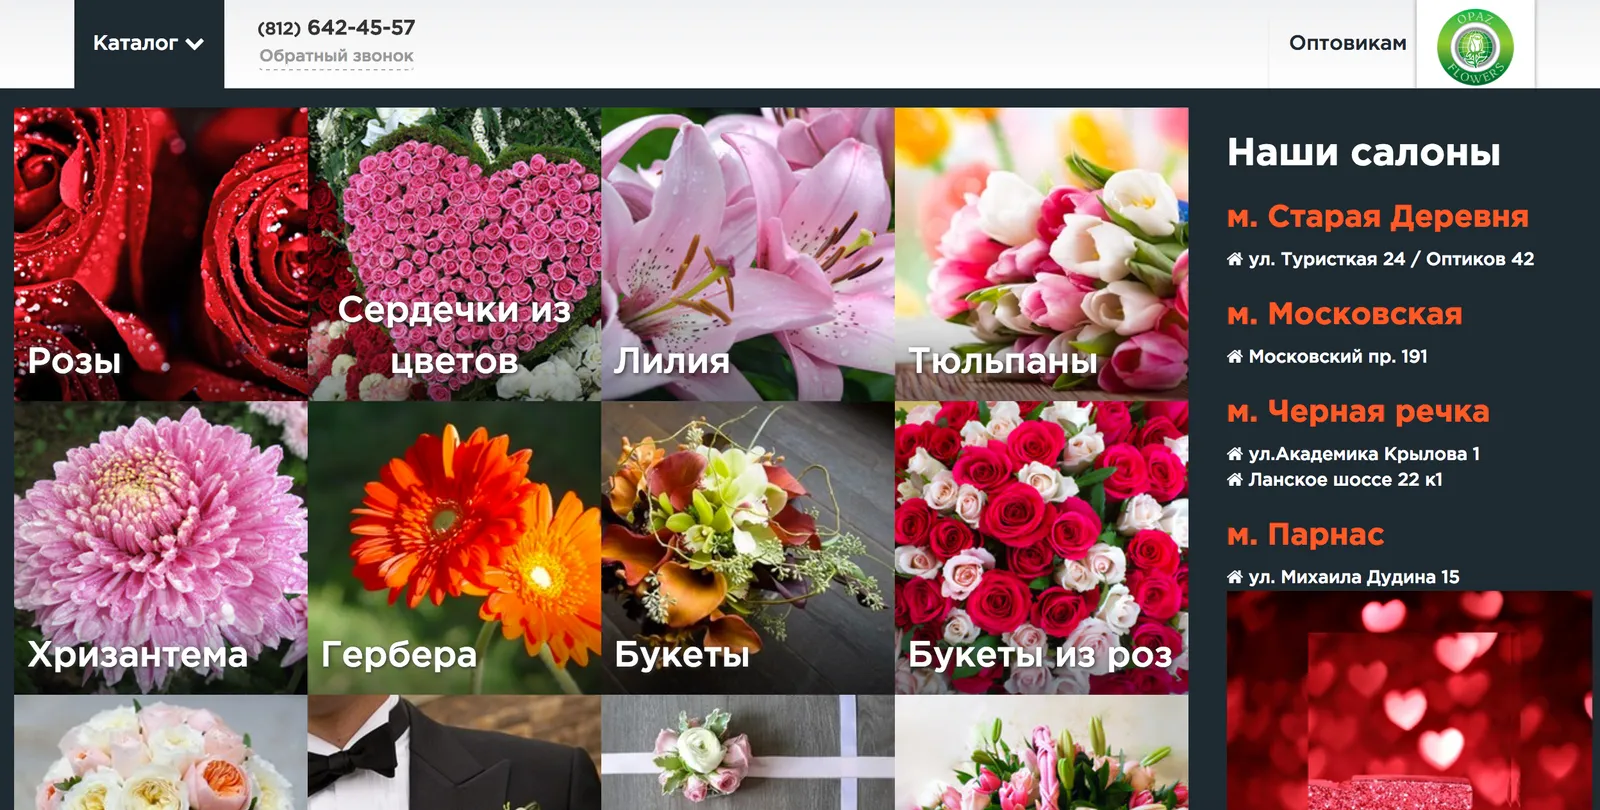The image size is (1600, 810).
Task: Open the Розы category tile
Action: [161, 254]
